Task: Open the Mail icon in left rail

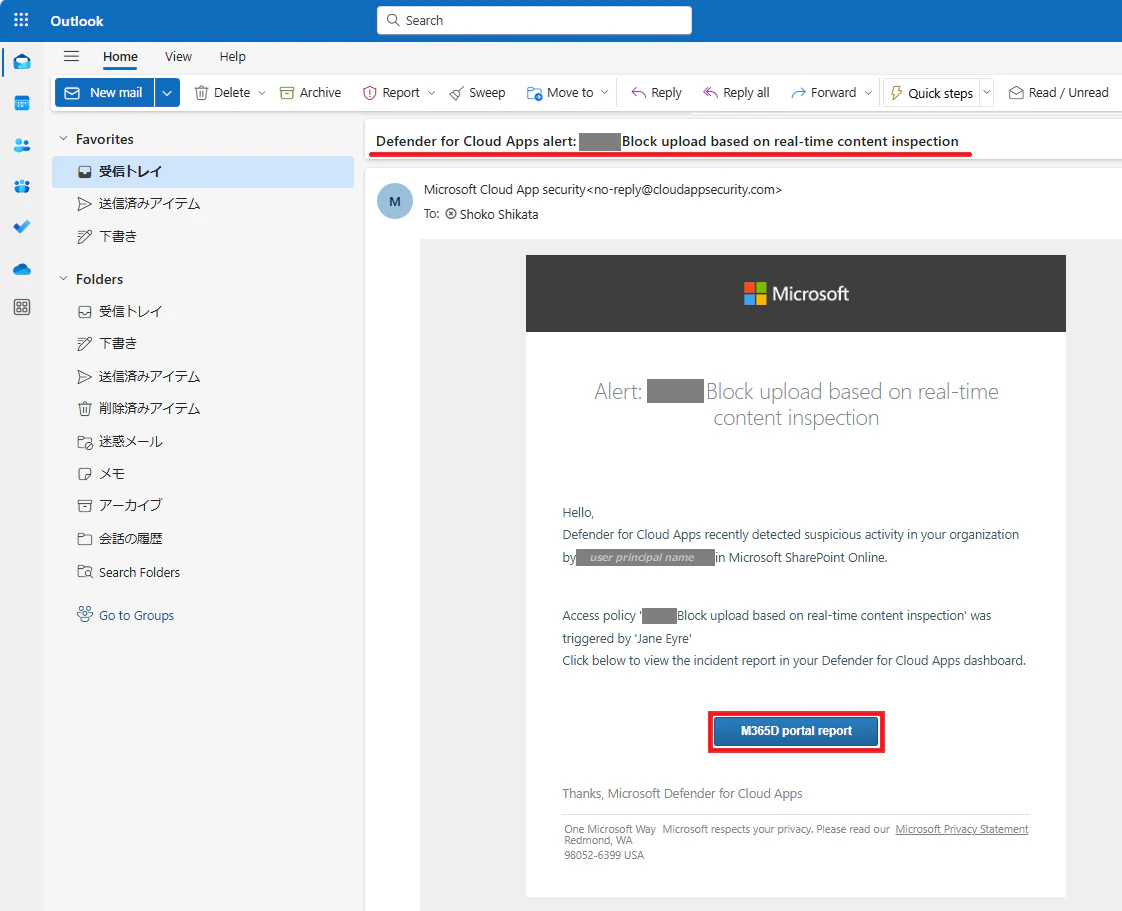Action: click(22, 62)
